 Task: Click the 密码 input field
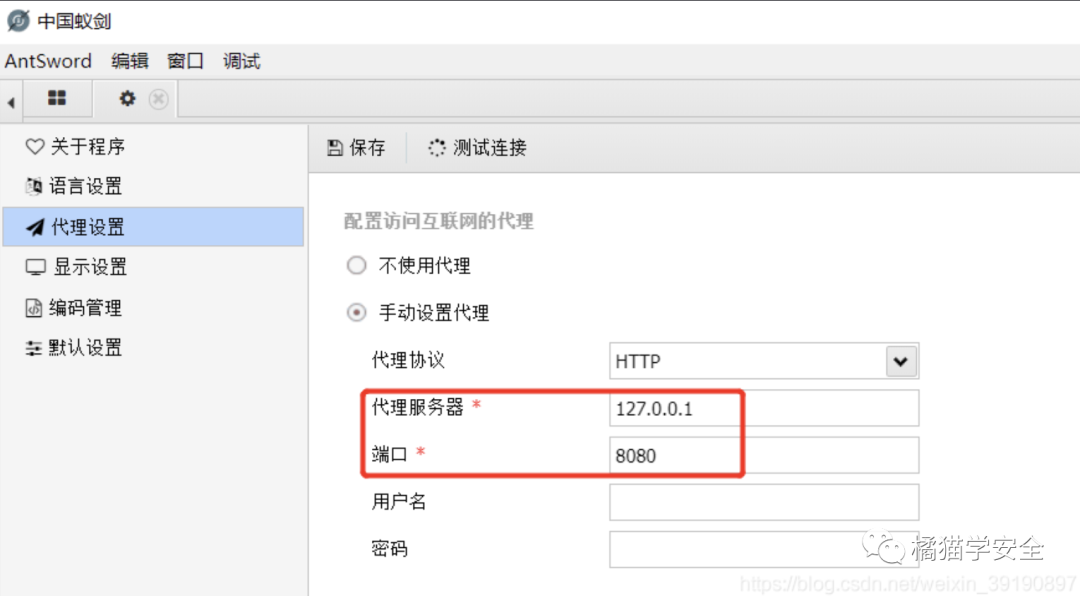(764, 549)
